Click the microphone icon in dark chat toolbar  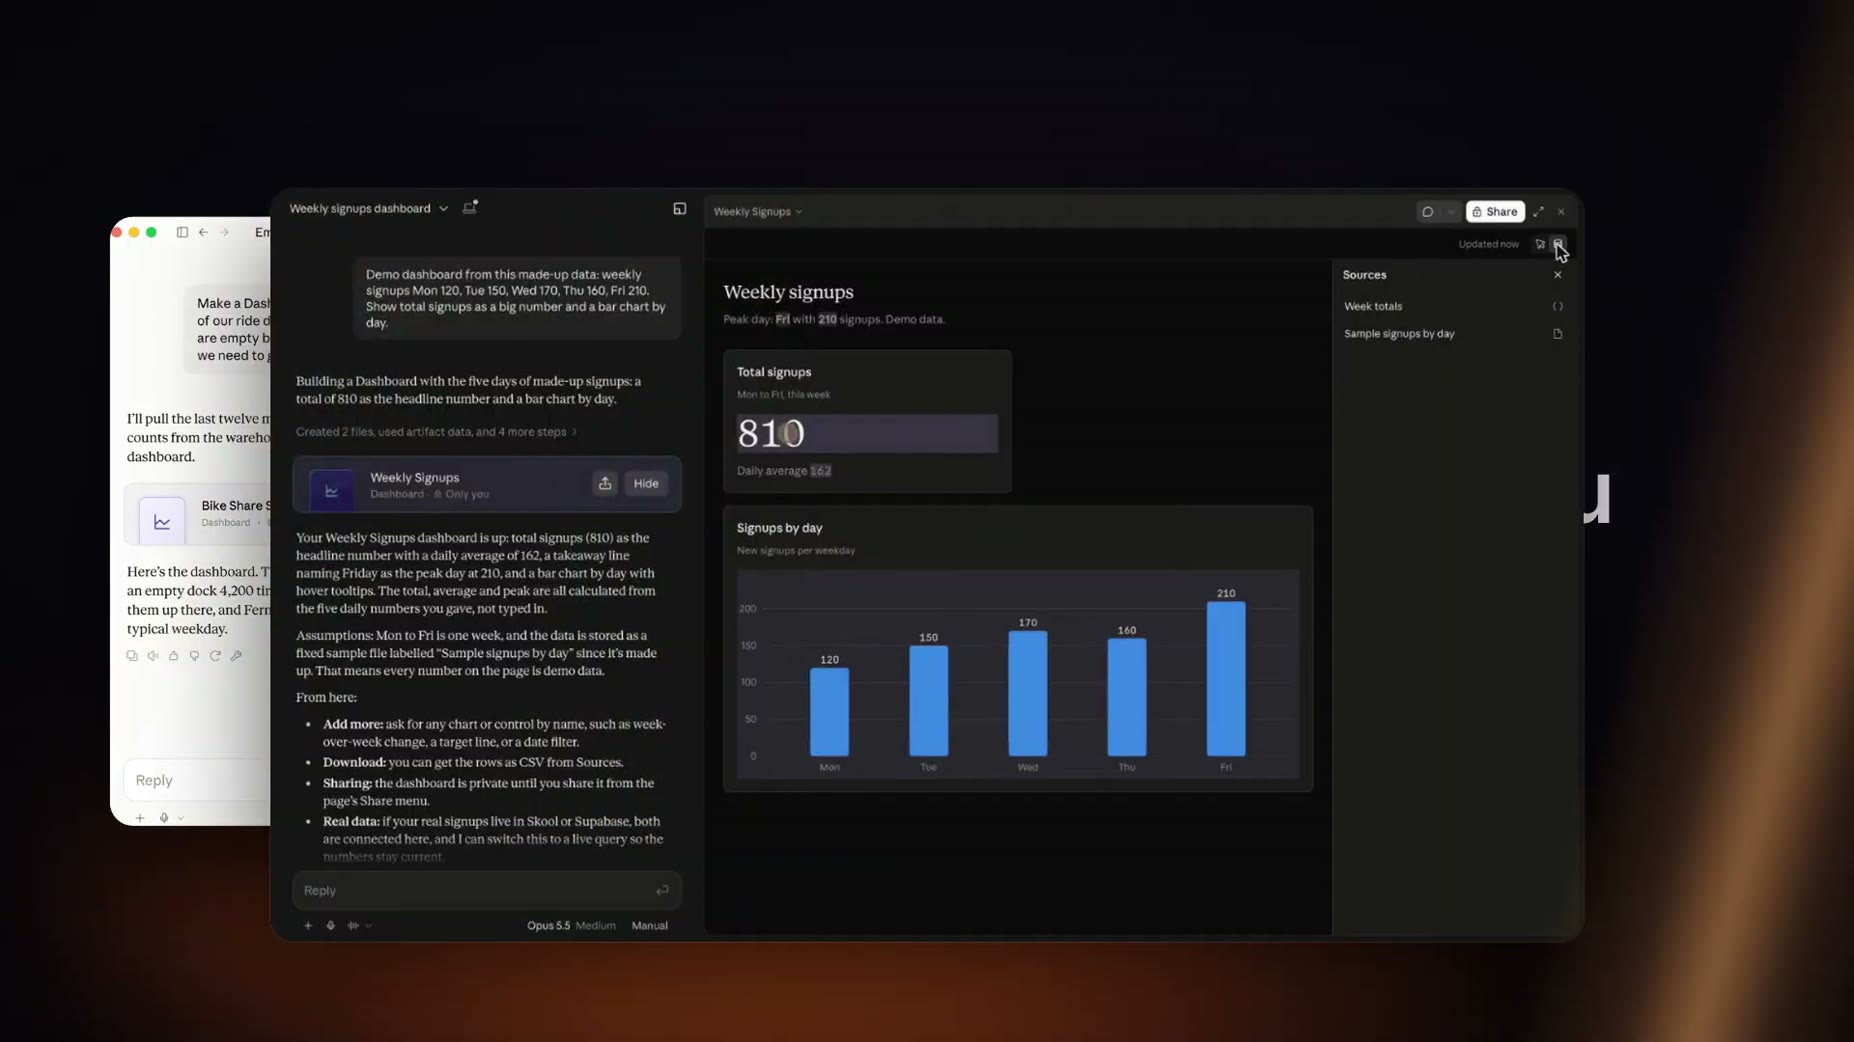[x=331, y=926]
